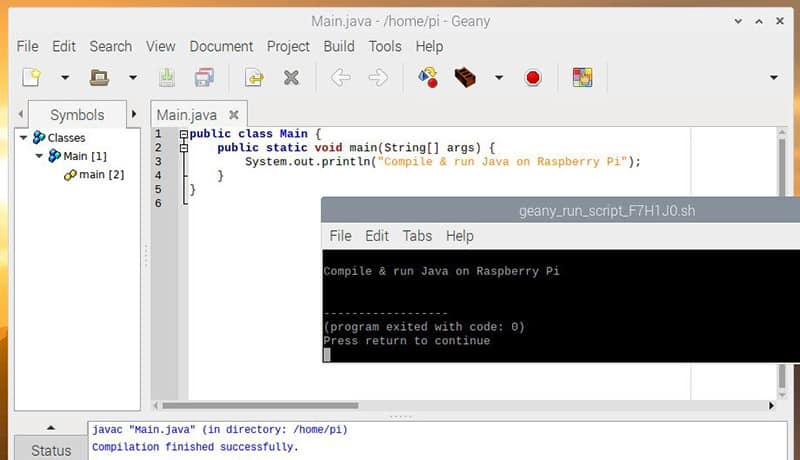The width and height of the screenshot is (800, 460).
Task: Open the dropdown arrow beside the build icon
Action: [x=498, y=77]
